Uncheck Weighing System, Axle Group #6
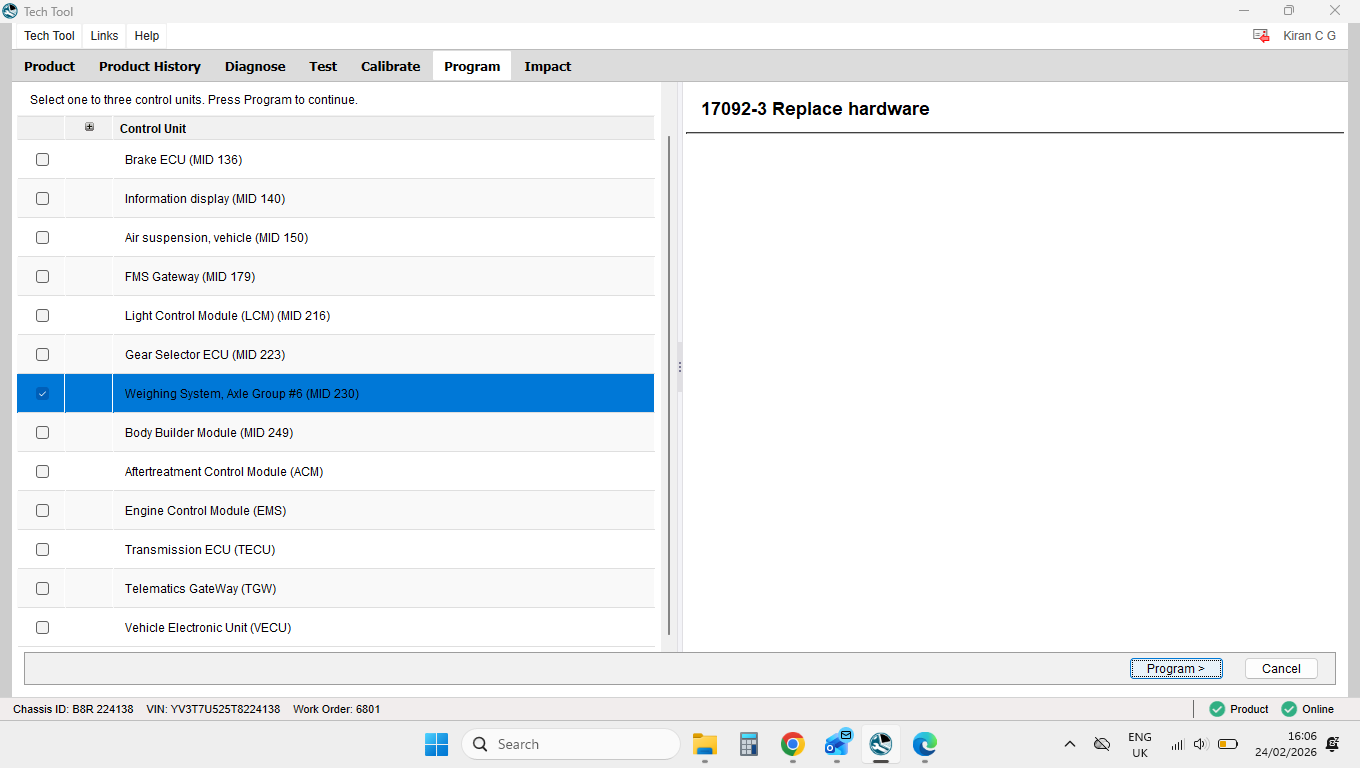The width and height of the screenshot is (1360, 768). coord(42,393)
